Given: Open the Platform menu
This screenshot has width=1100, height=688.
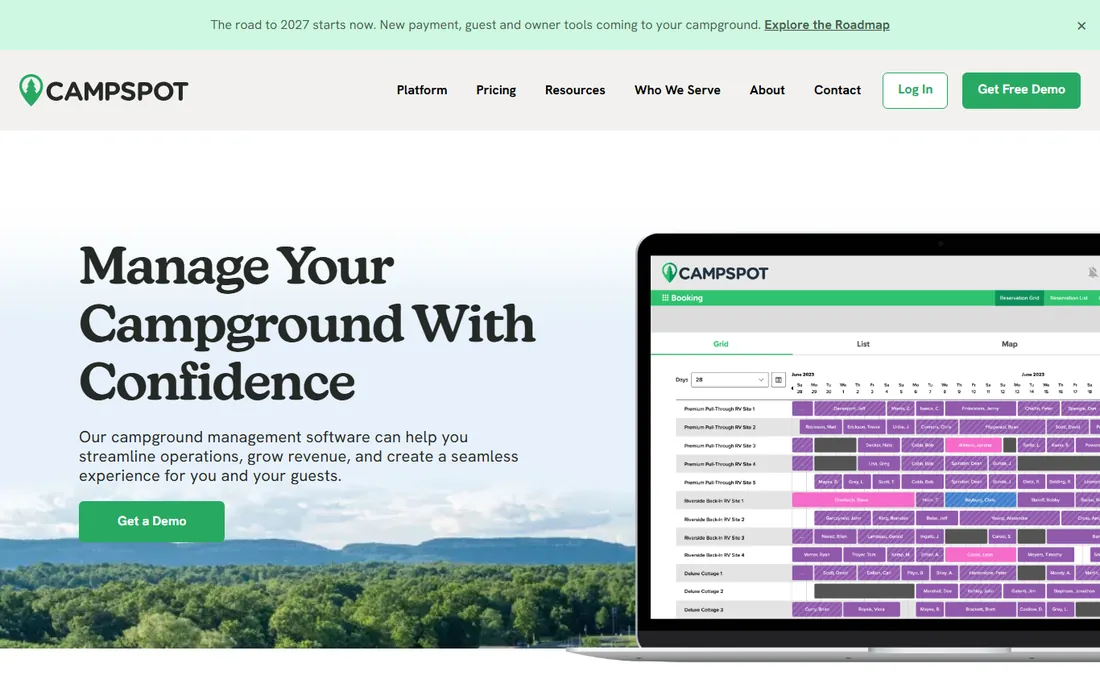Looking at the screenshot, I should tap(422, 90).
